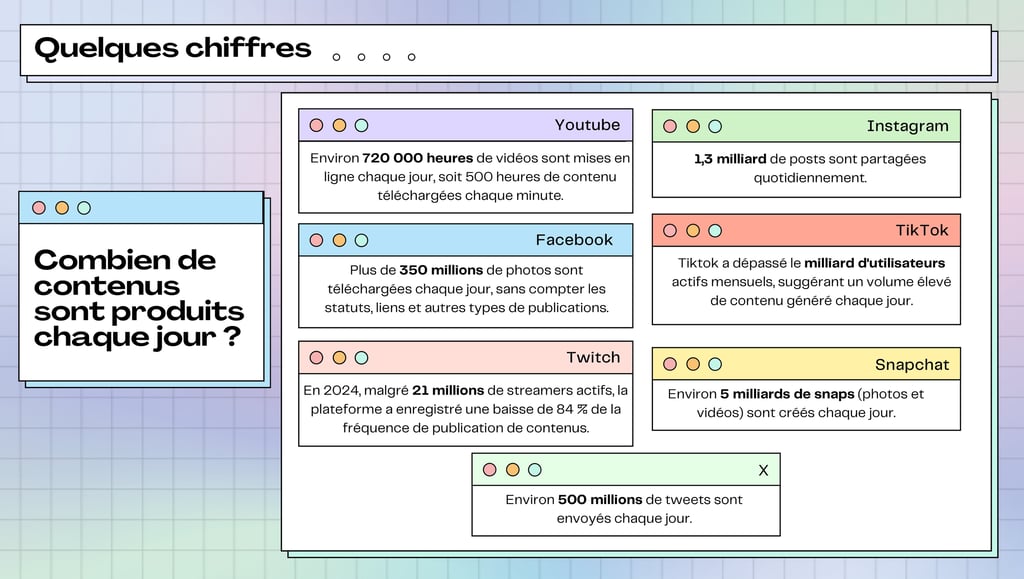Viewport: 1024px width, 579px height.
Task: Click the orange dot above the 'Combien de contenus' card
Action: click(62, 208)
